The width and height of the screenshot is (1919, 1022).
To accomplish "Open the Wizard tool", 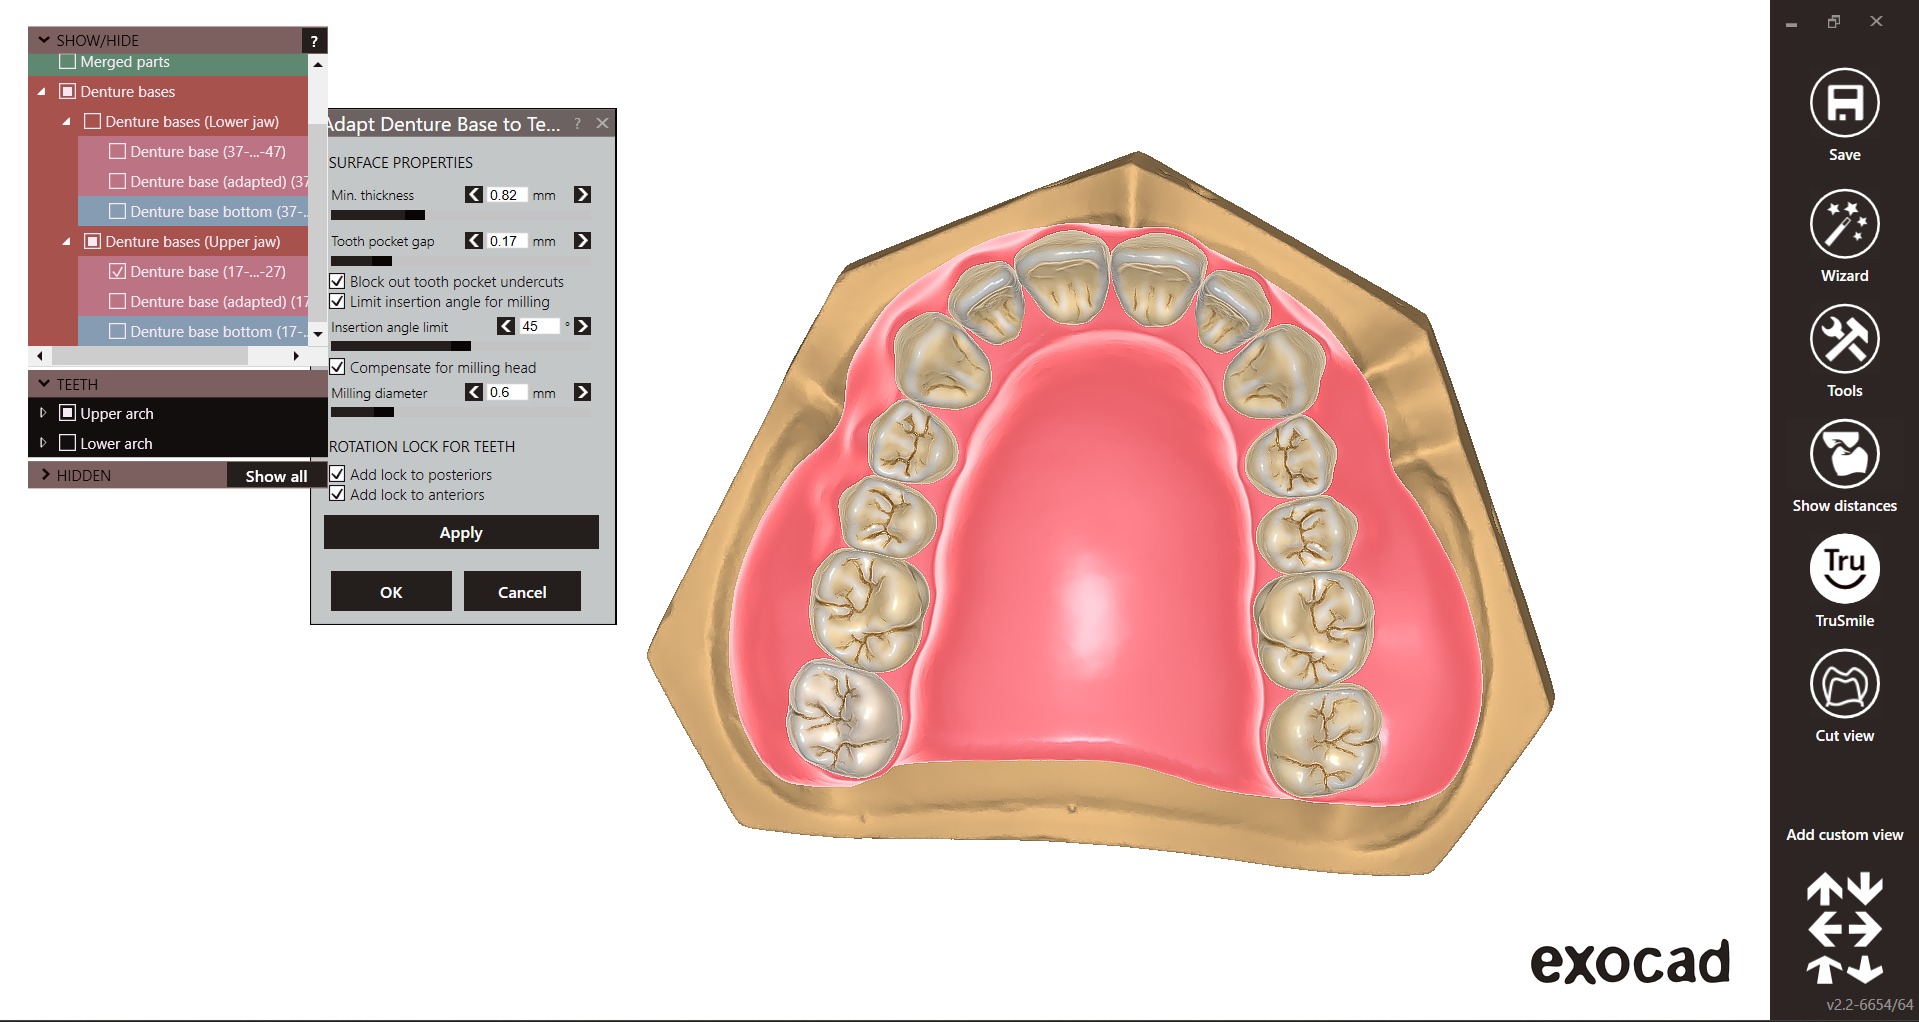I will (1844, 224).
